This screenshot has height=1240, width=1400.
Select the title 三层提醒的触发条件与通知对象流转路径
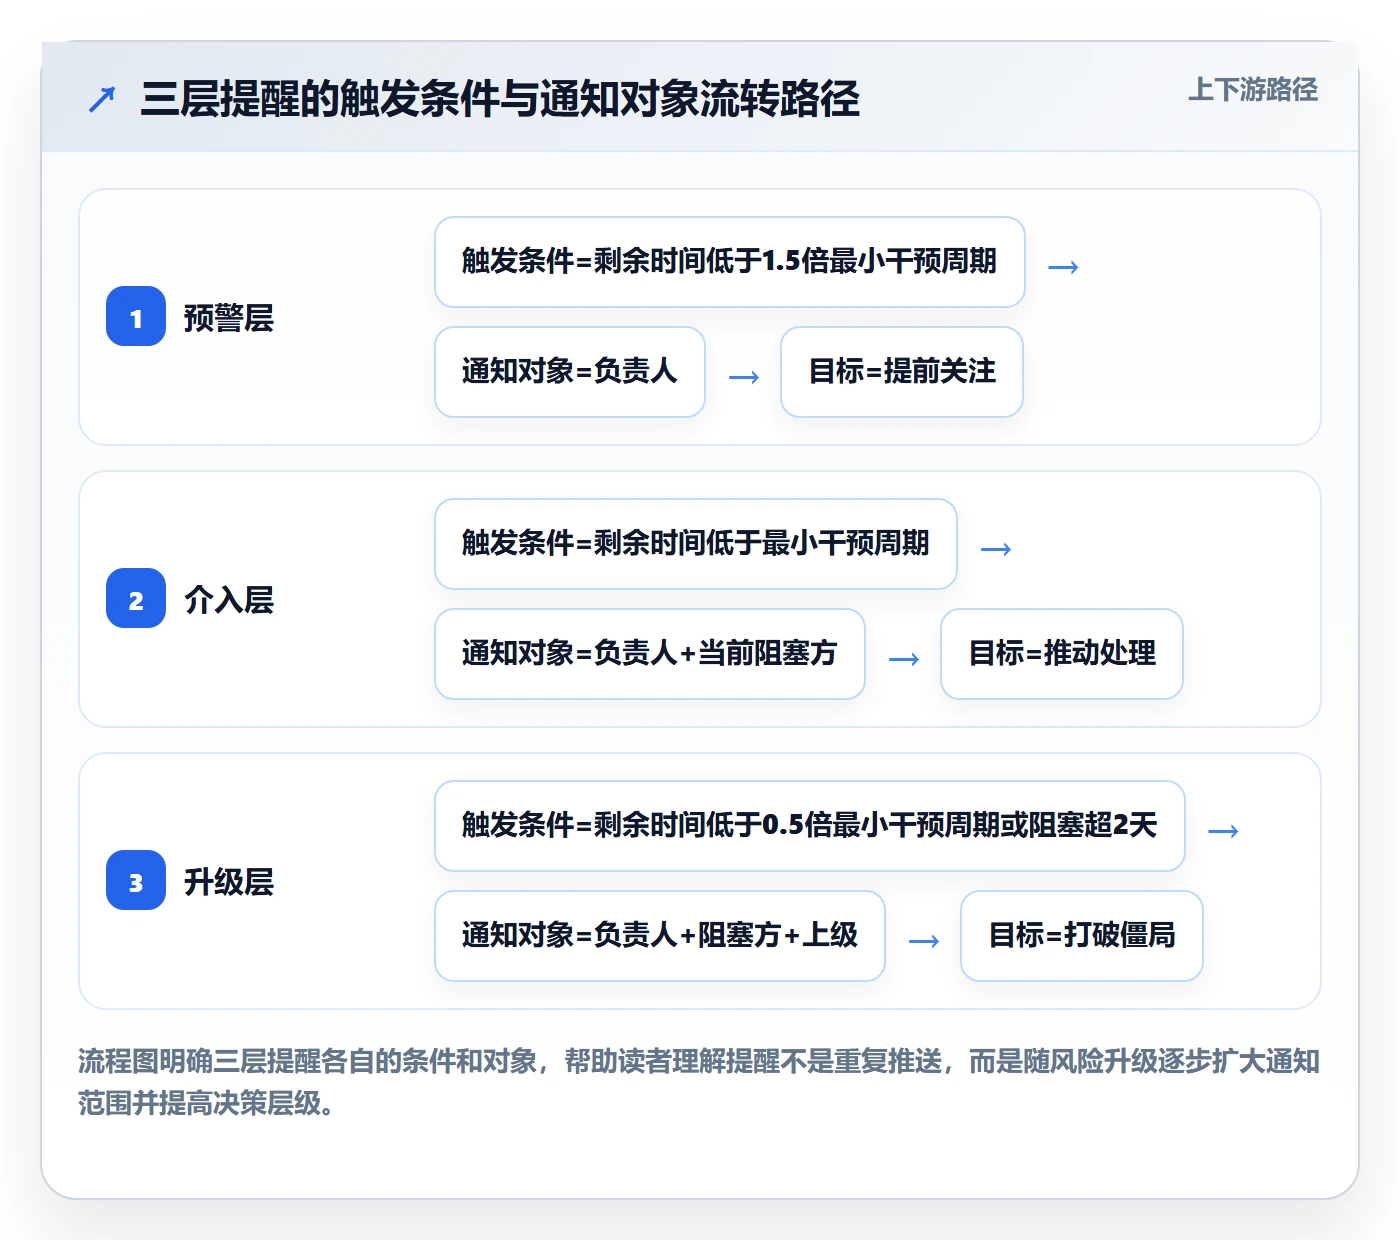(x=500, y=99)
